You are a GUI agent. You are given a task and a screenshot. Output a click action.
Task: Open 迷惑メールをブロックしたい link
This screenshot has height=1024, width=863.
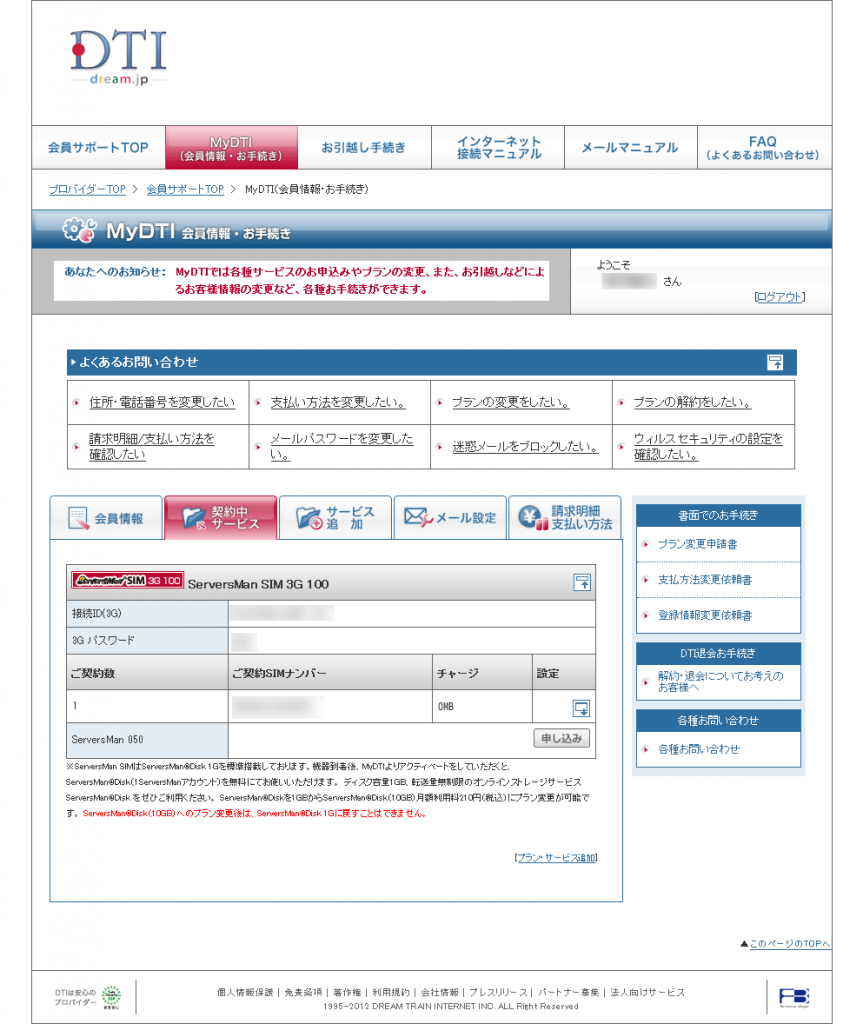click(x=525, y=447)
